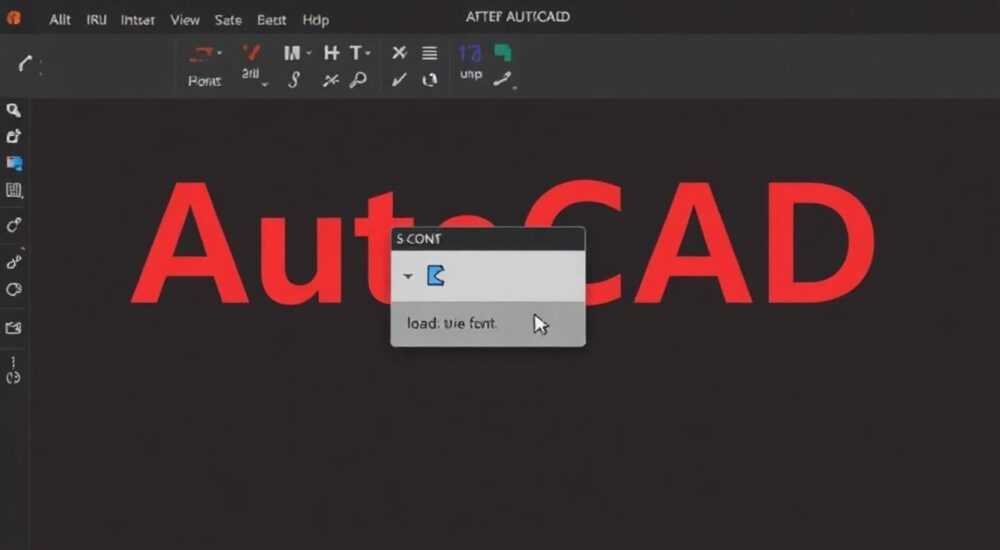Expand the dropdown arrow in S CONT popup
This screenshot has width=1000, height=550.
(408, 276)
